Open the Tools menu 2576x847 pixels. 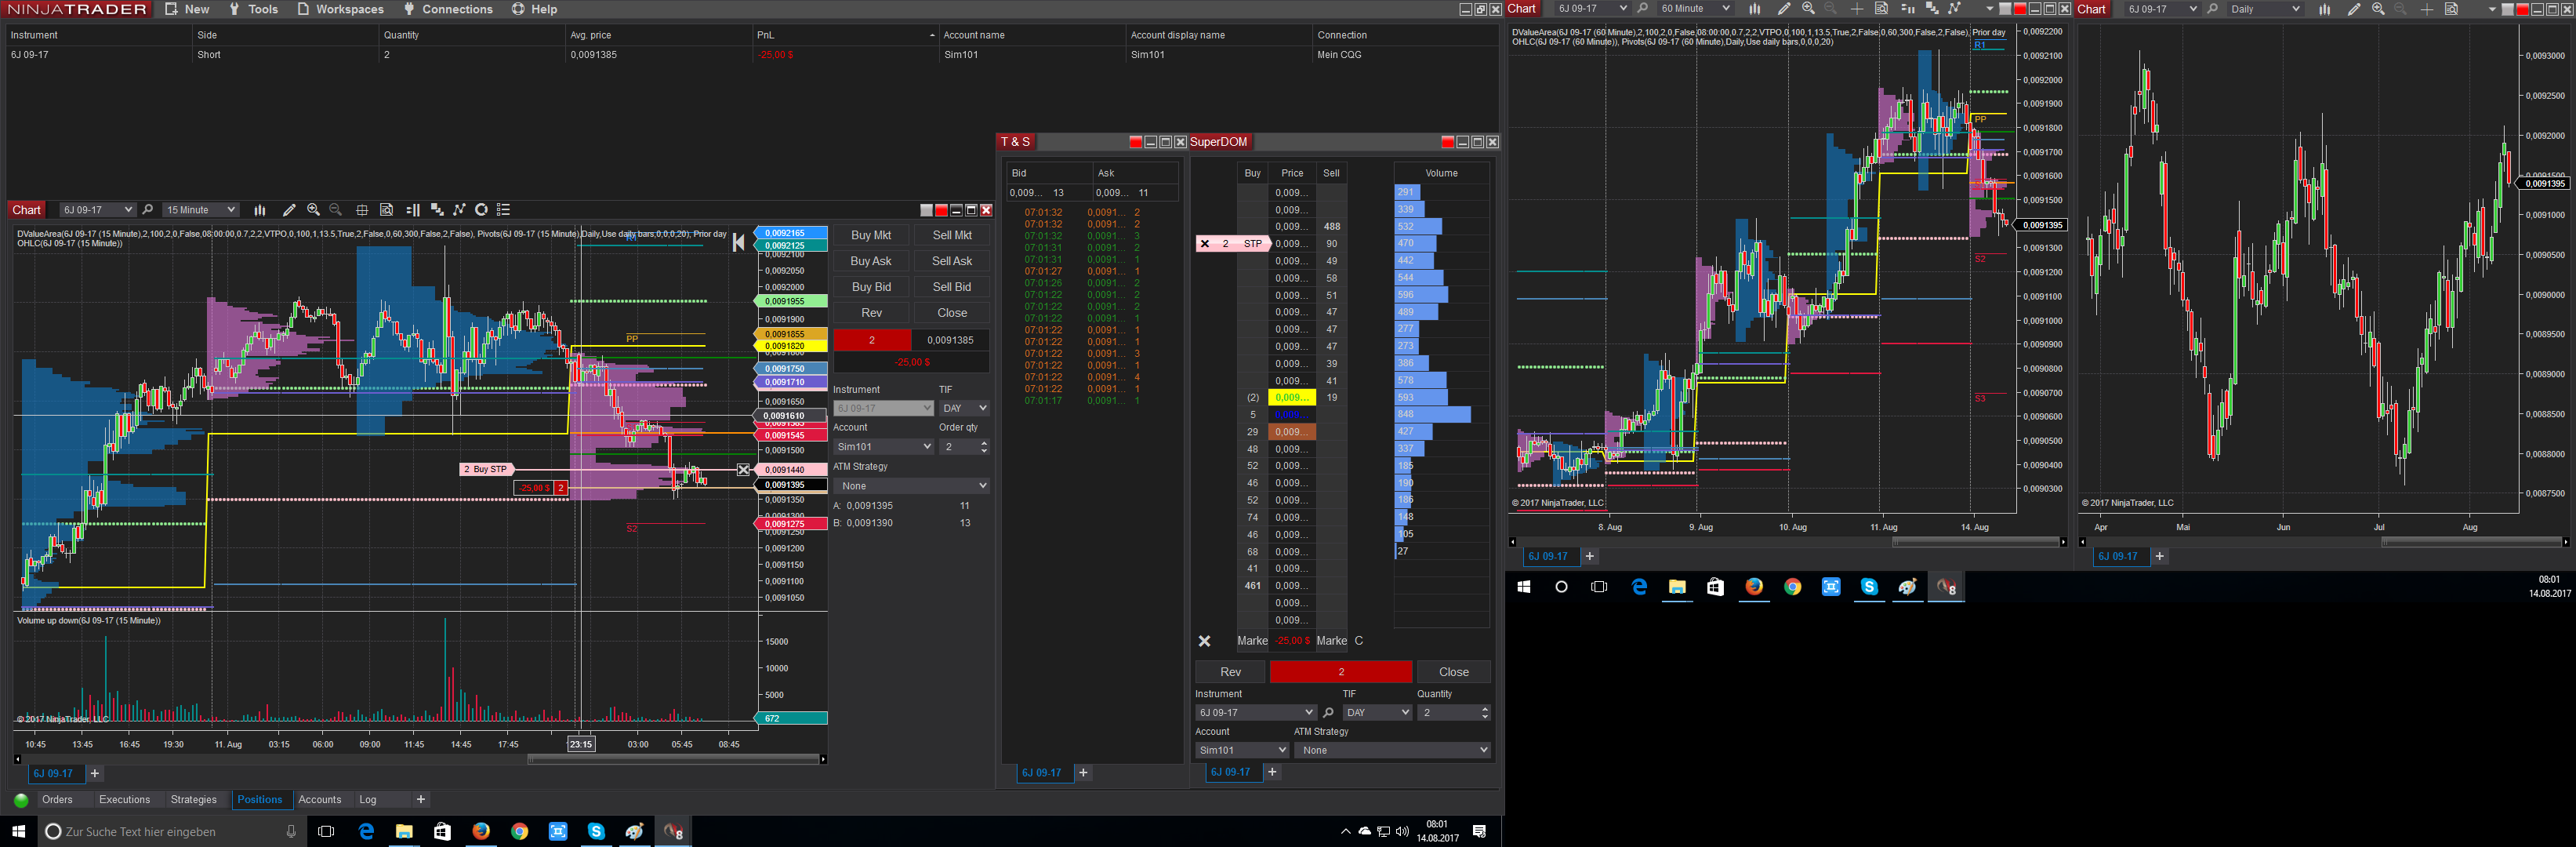pyautogui.click(x=254, y=9)
